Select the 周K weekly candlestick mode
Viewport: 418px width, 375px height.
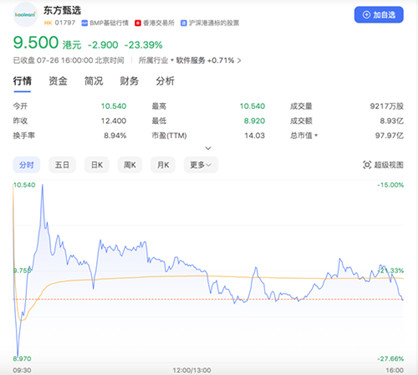[130, 165]
